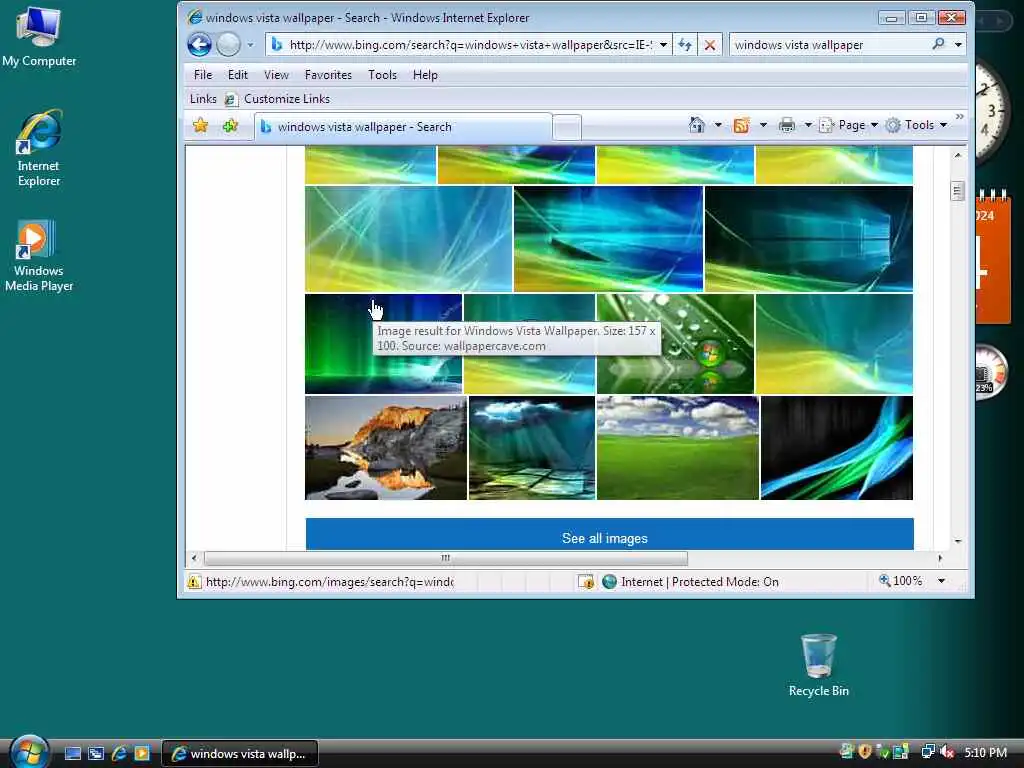1024x768 pixels.
Task: Open the Tools menu in menu bar
Action: click(382, 75)
